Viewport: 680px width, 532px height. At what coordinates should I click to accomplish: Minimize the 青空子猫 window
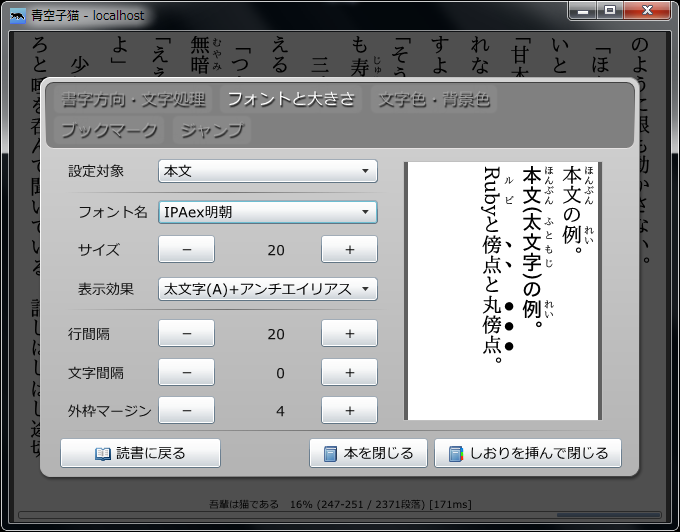click(x=583, y=10)
